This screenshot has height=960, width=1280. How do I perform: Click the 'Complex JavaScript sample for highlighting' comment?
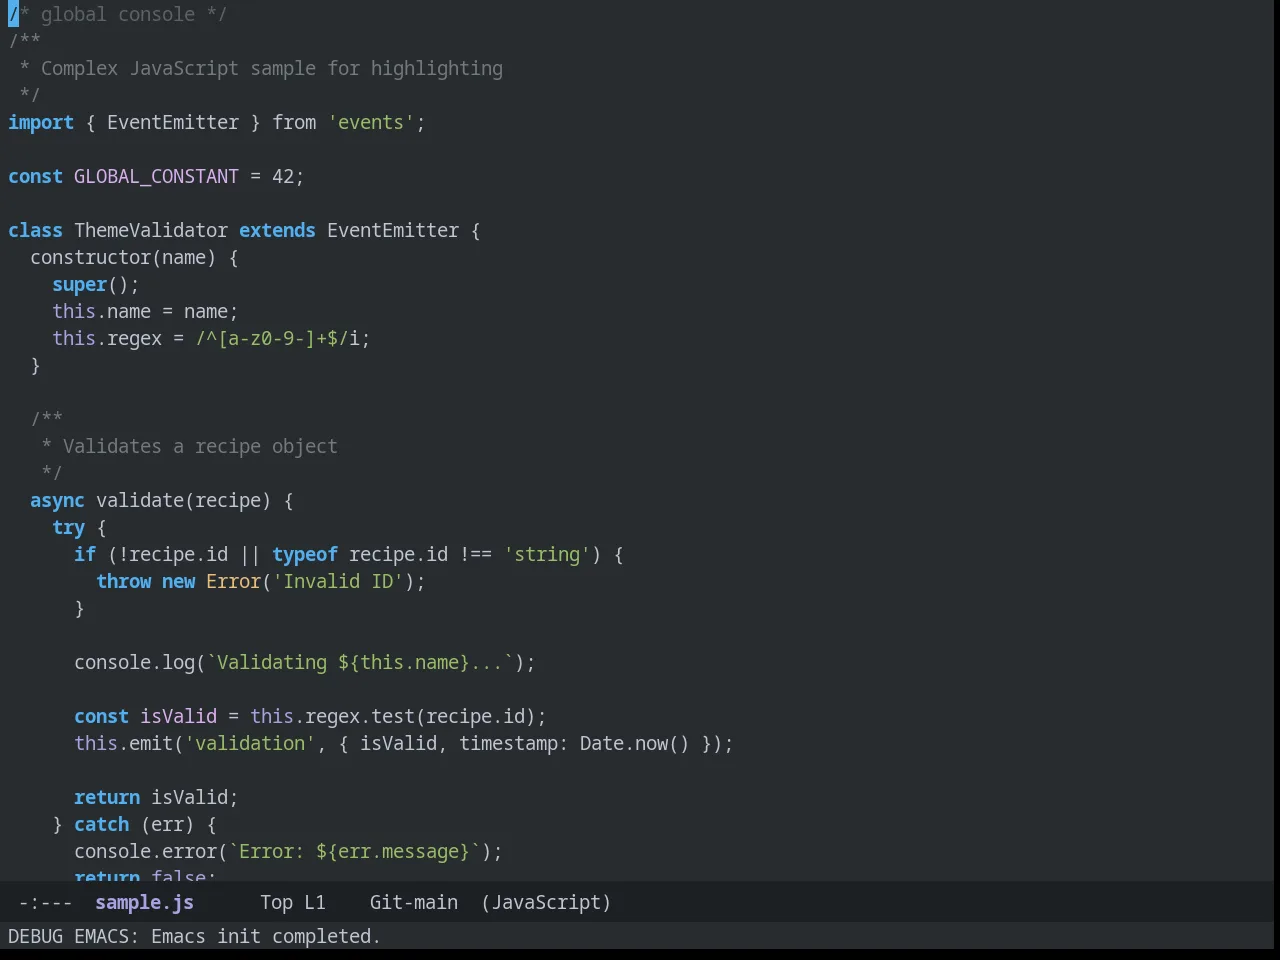tap(272, 68)
